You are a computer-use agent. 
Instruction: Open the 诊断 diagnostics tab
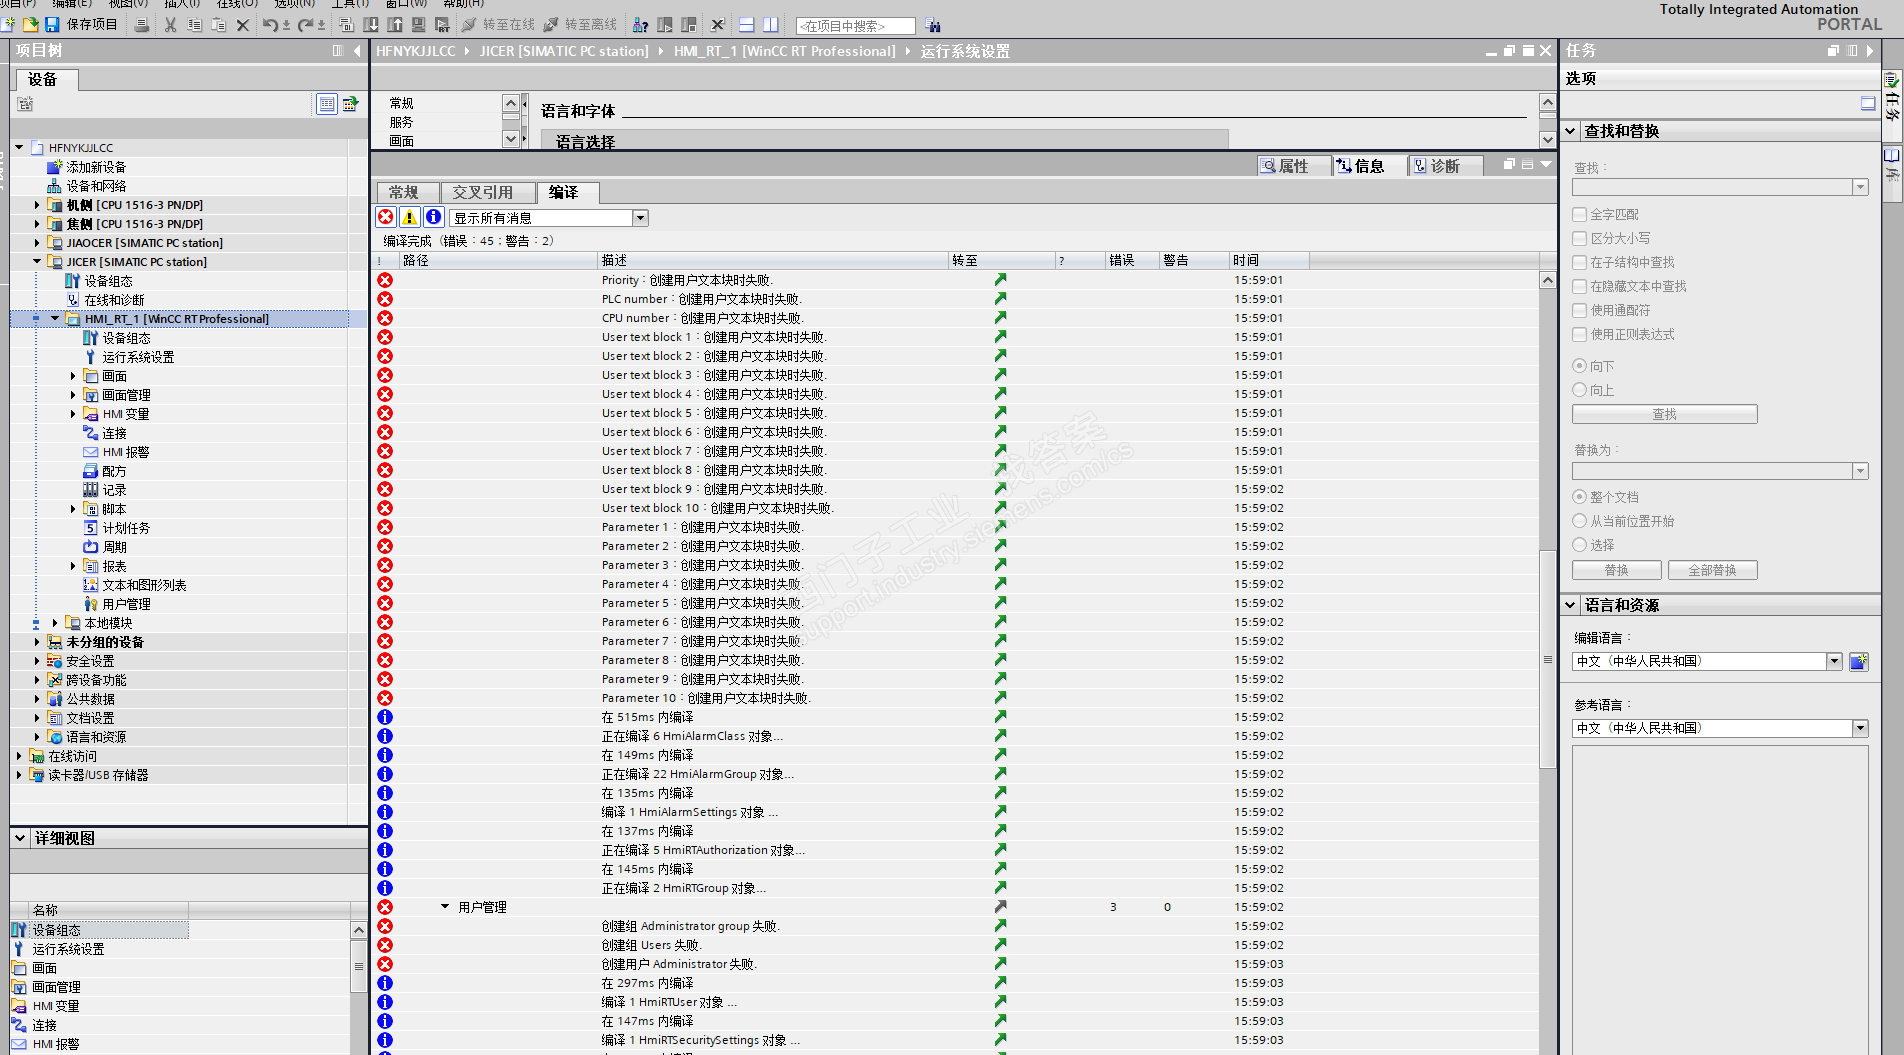pyautogui.click(x=1445, y=166)
